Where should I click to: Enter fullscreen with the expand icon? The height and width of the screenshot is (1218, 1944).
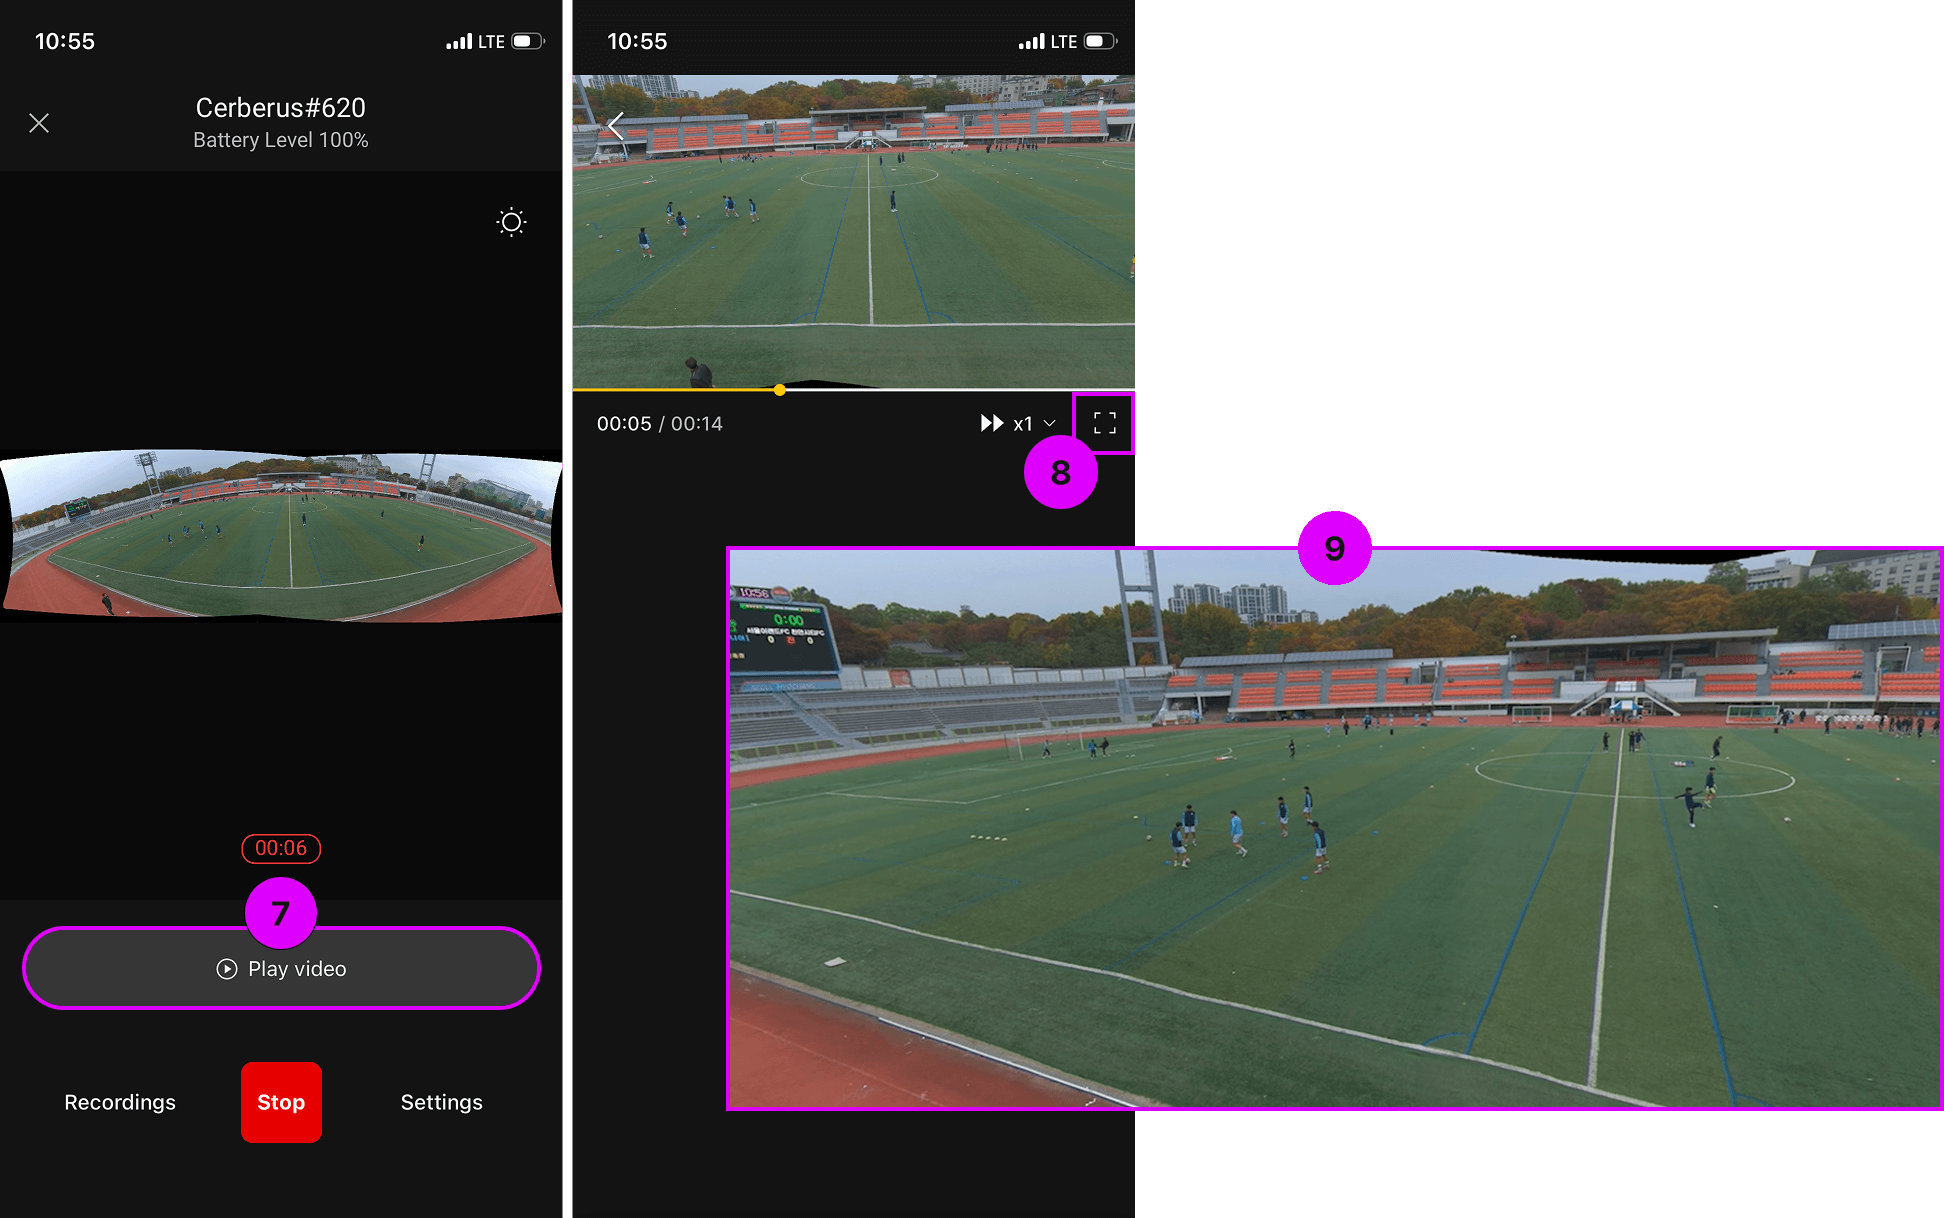pos(1104,423)
